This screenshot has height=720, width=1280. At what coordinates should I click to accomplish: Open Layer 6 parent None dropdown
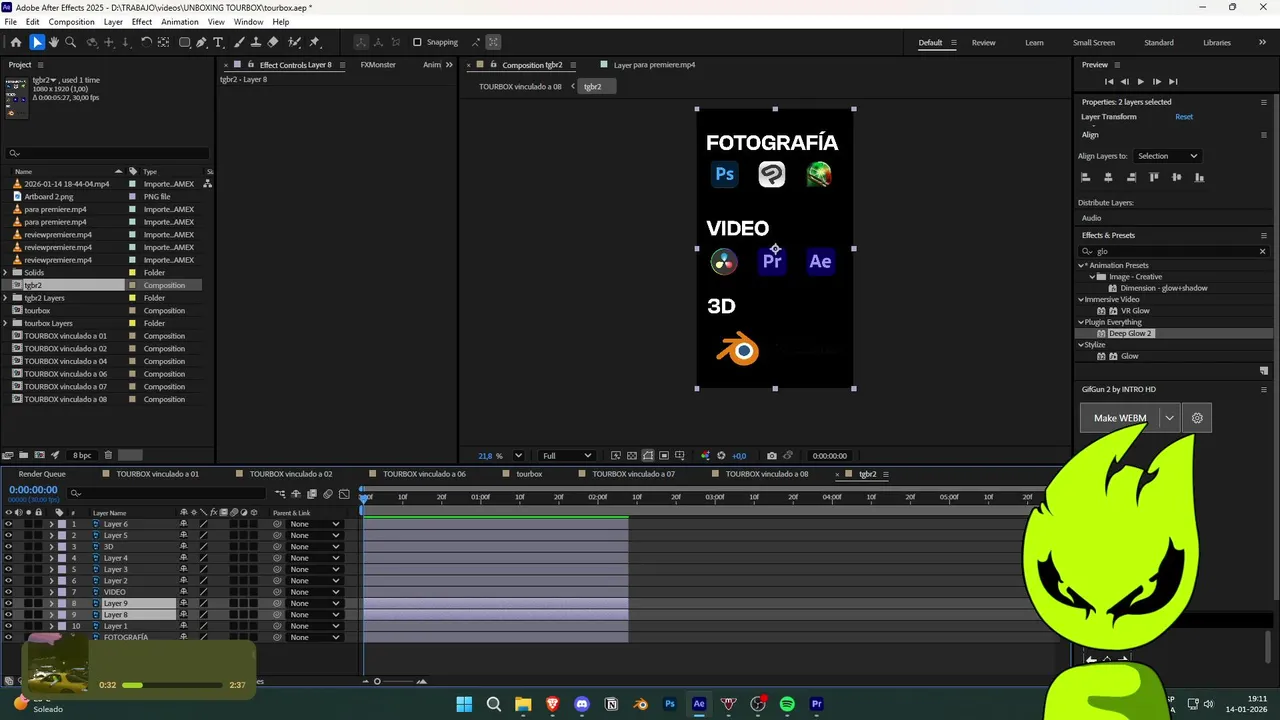coord(314,524)
